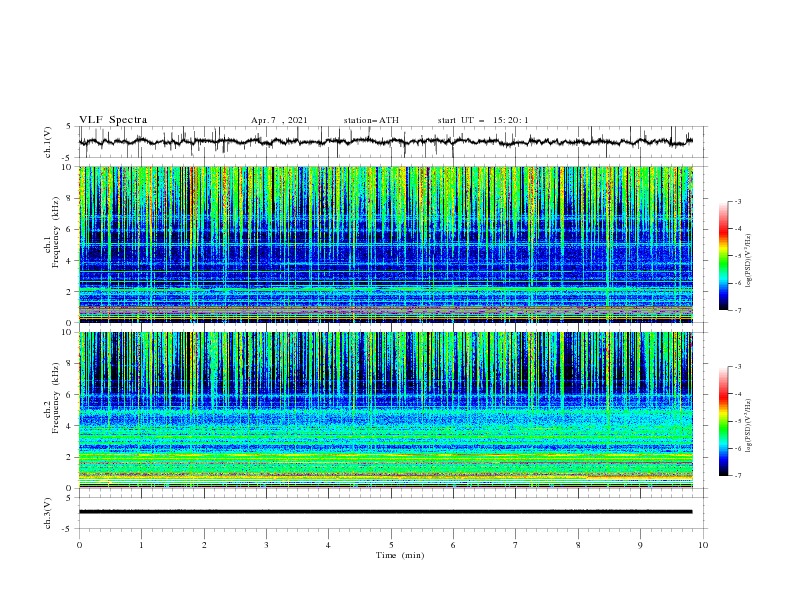Select the date text "Apr. 7, 2021"
This screenshot has height=612, width=792.
(279, 120)
